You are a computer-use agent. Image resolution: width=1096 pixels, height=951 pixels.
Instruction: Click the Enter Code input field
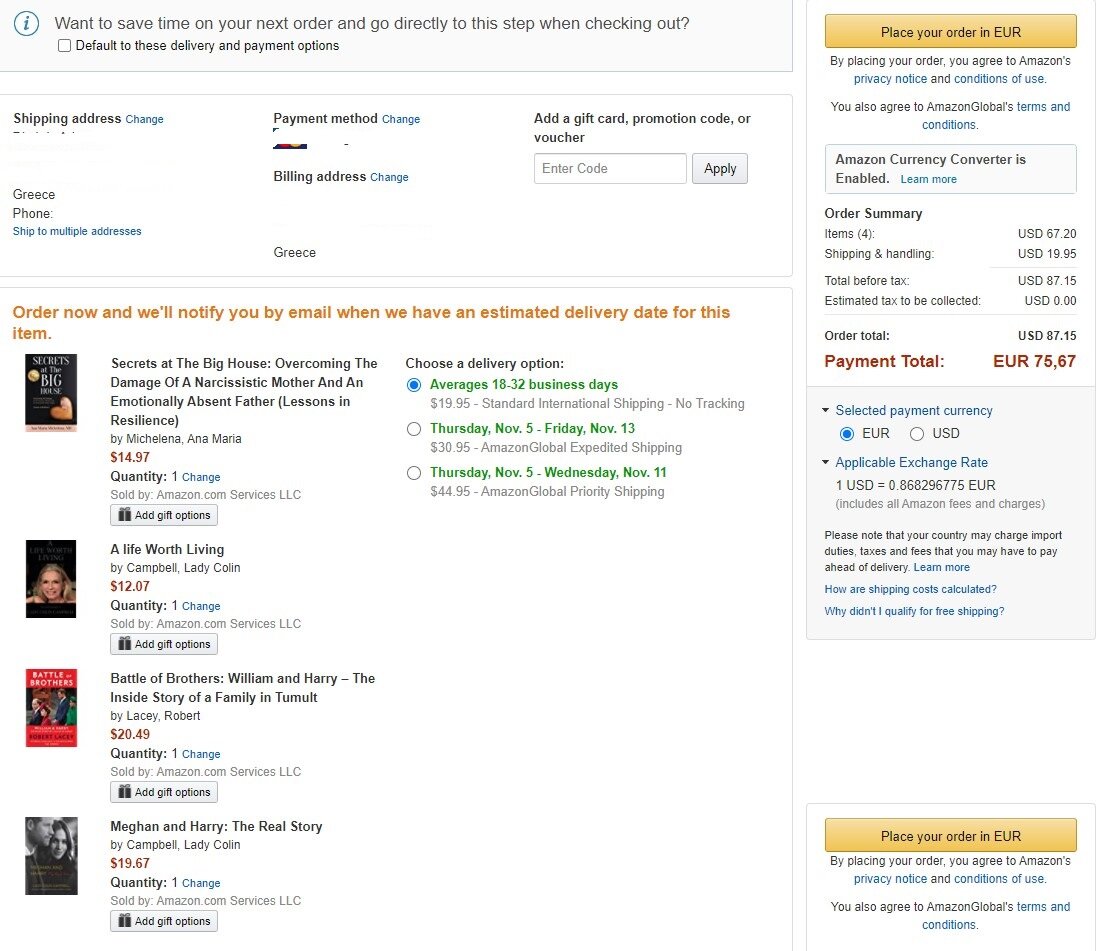point(610,169)
